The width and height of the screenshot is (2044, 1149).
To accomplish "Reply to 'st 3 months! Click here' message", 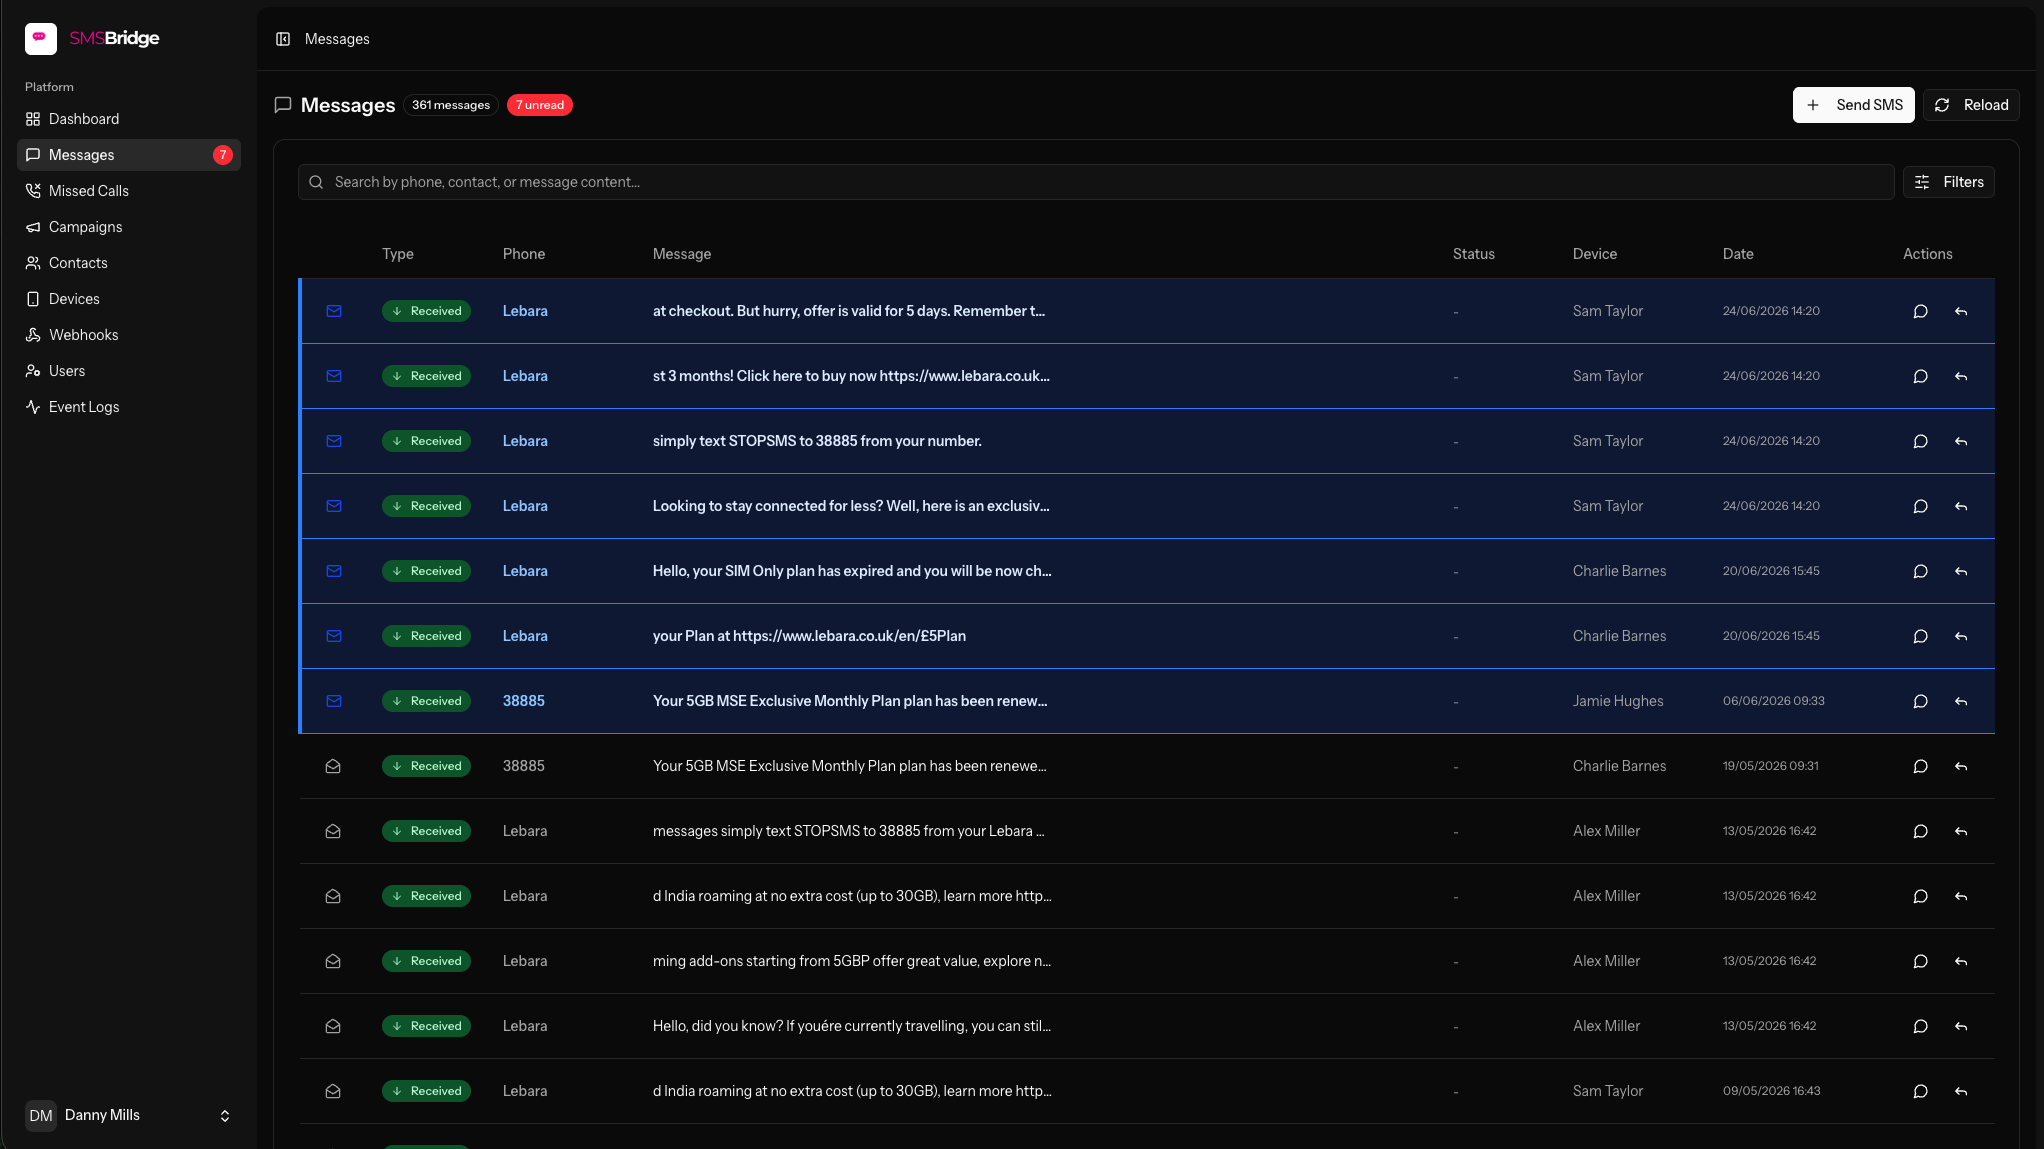I will click(1960, 376).
